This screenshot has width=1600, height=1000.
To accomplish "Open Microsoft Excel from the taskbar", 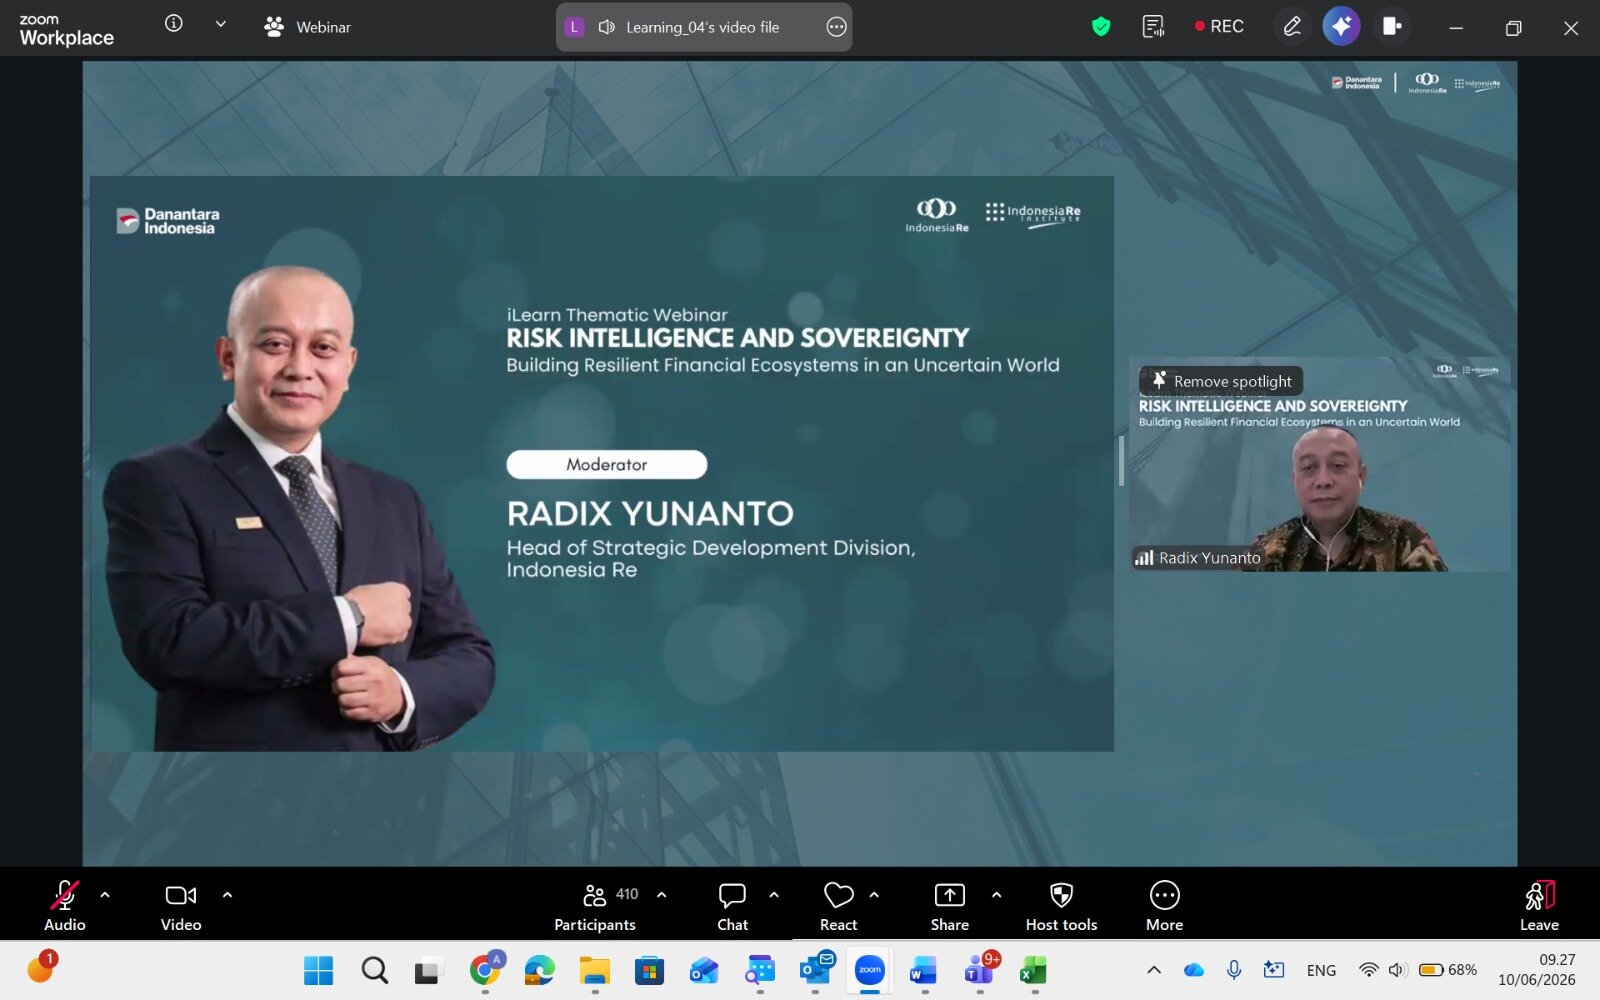I will pos(1034,970).
